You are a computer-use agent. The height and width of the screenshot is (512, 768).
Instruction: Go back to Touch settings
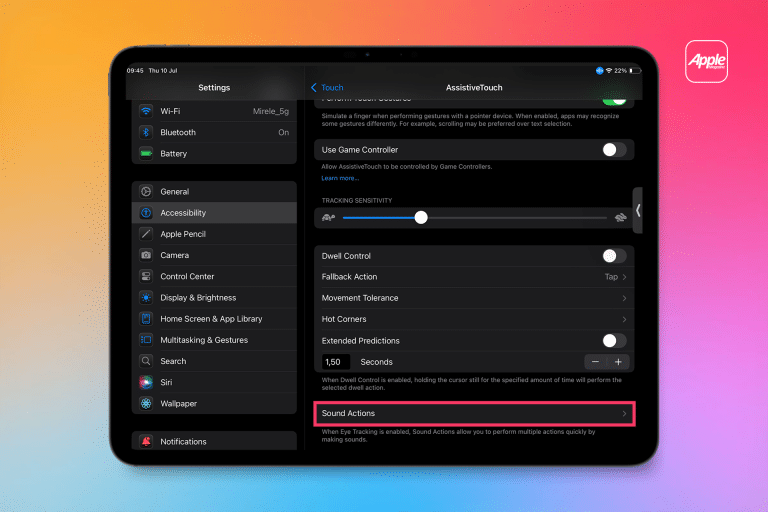click(x=327, y=88)
